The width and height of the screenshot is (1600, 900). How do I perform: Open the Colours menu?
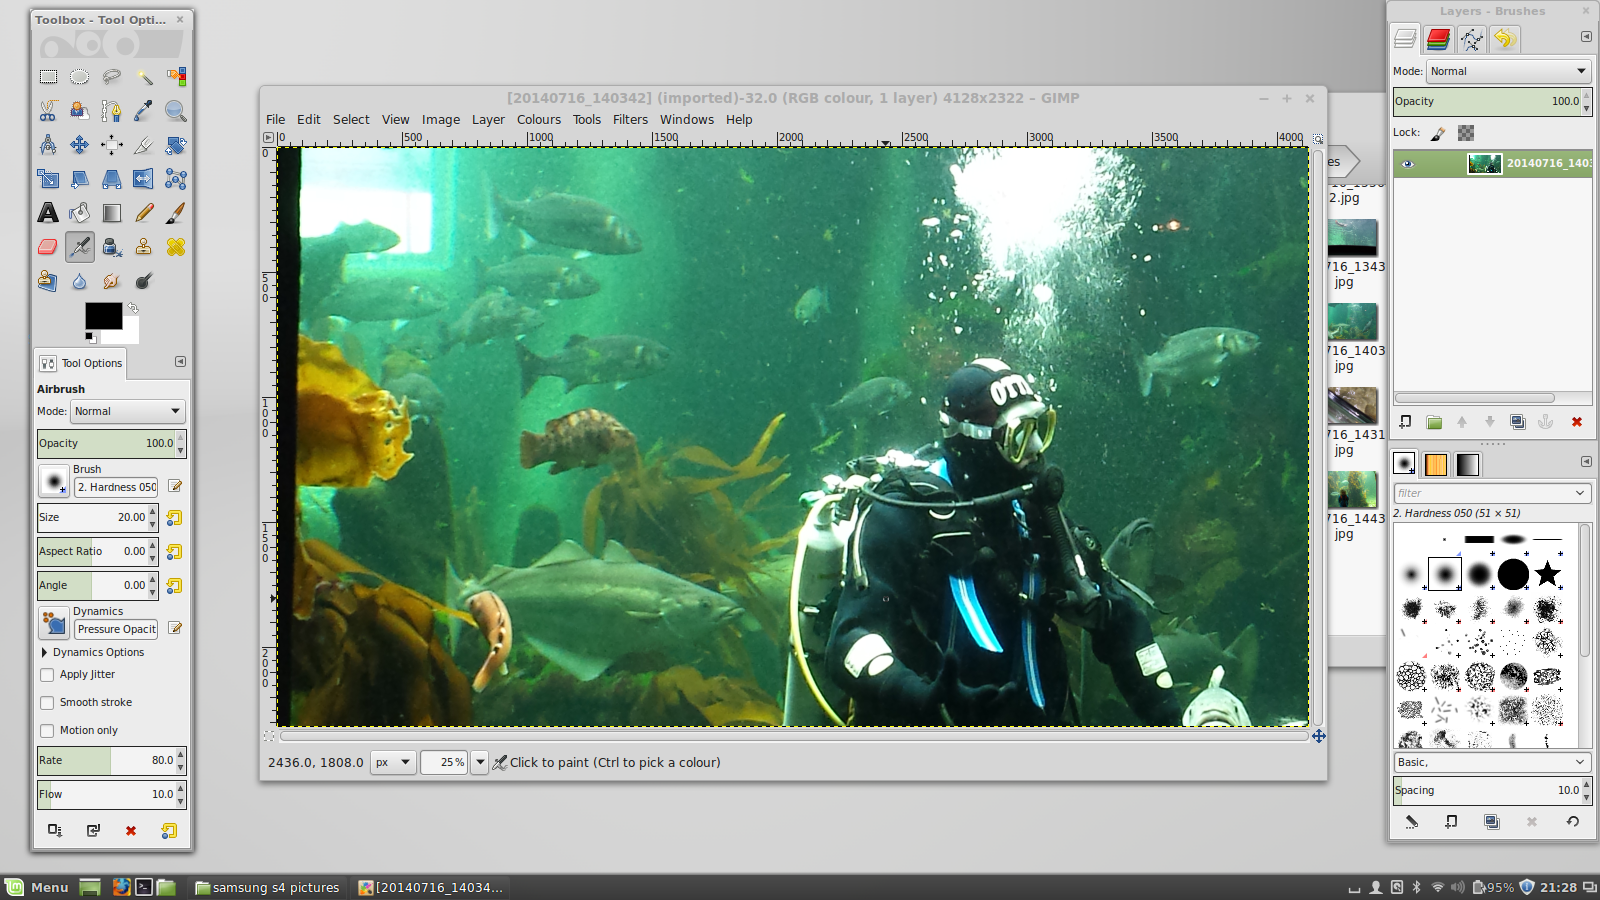539,119
